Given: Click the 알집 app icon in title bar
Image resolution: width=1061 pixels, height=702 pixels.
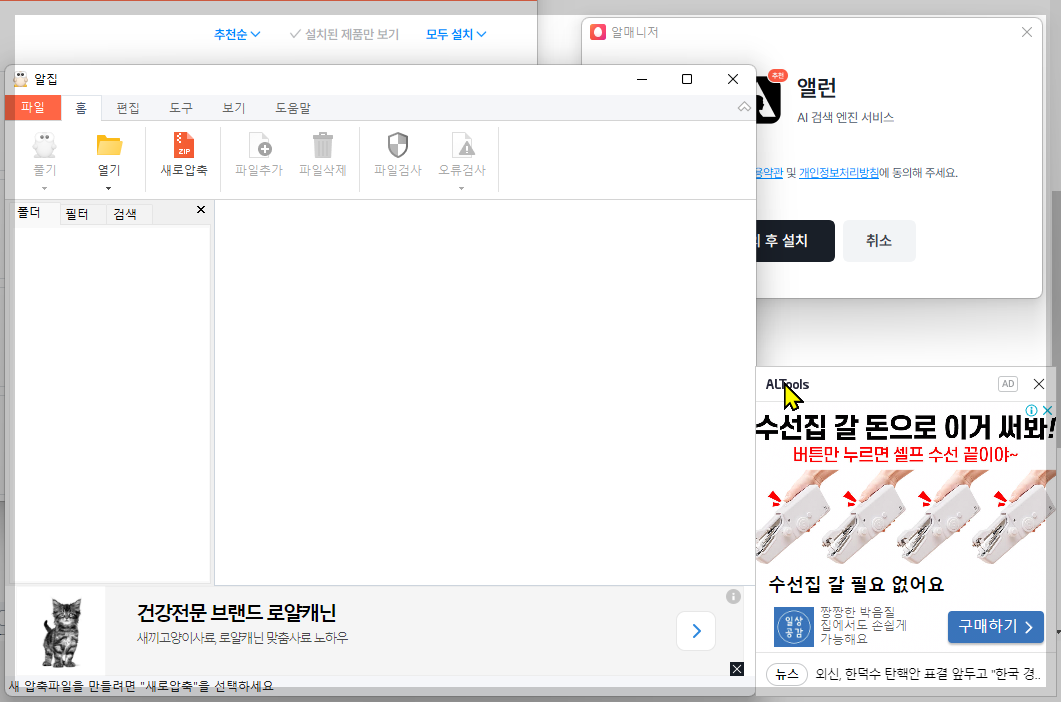Looking at the screenshot, I should [21, 79].
